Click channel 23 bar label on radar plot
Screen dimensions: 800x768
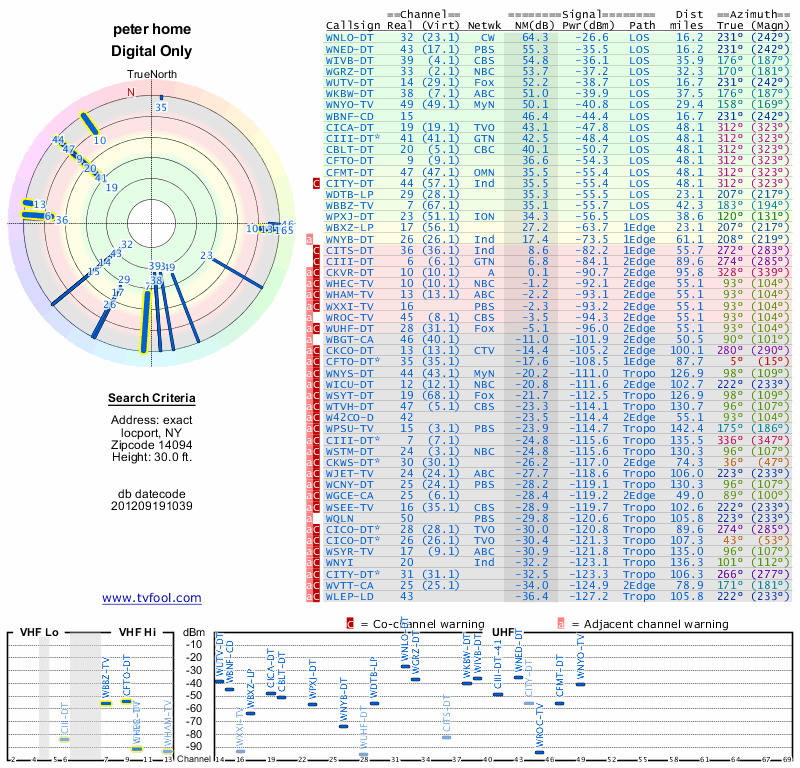(x=206, y=256)
